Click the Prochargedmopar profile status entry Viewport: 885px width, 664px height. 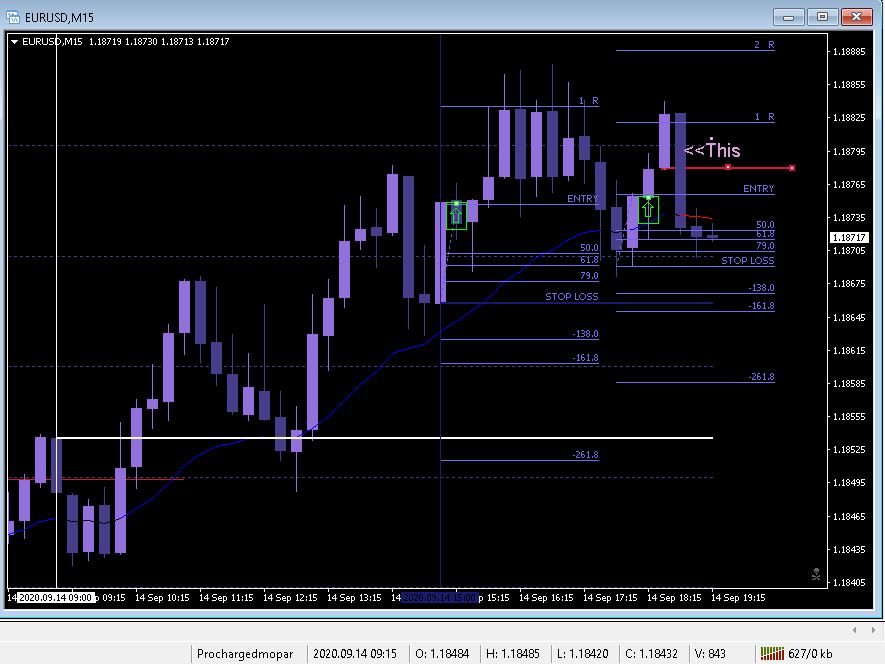coord(245,654)
